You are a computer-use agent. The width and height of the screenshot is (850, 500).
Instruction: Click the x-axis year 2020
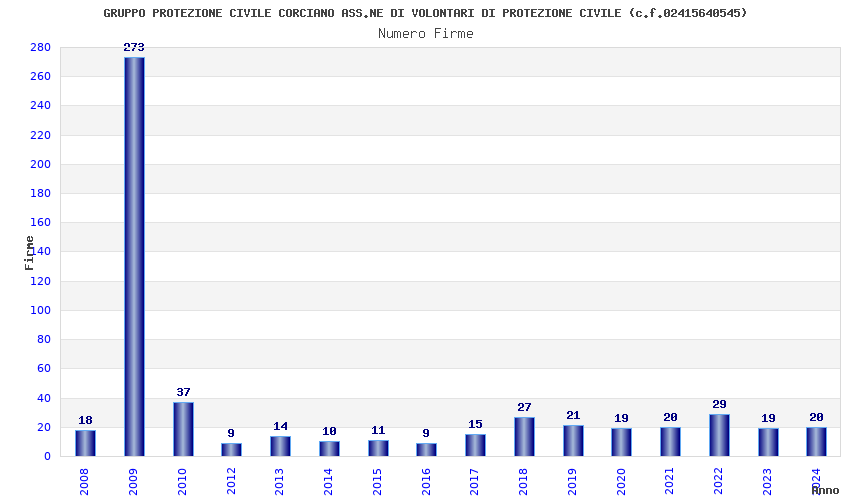coord(621,482)
